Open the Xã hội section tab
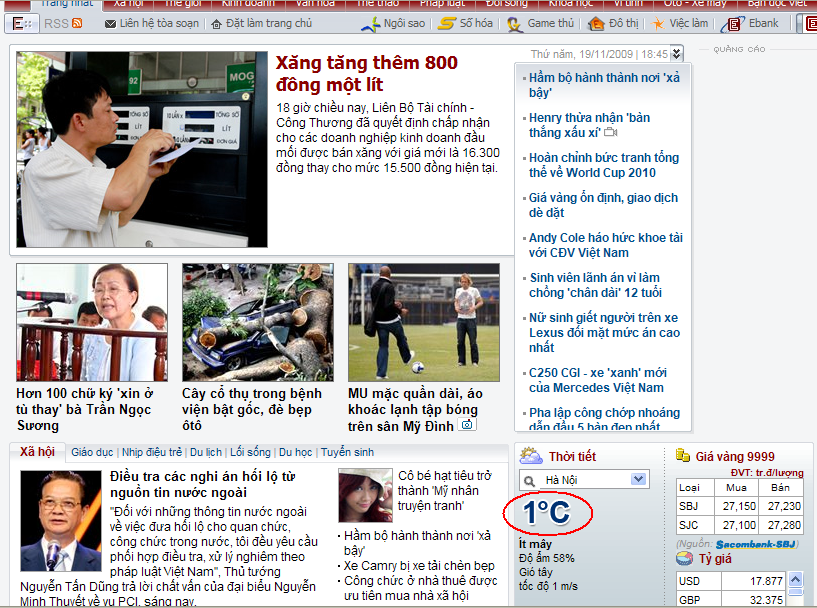This screenshot has width=817, height=608. (x=38, y=452)
